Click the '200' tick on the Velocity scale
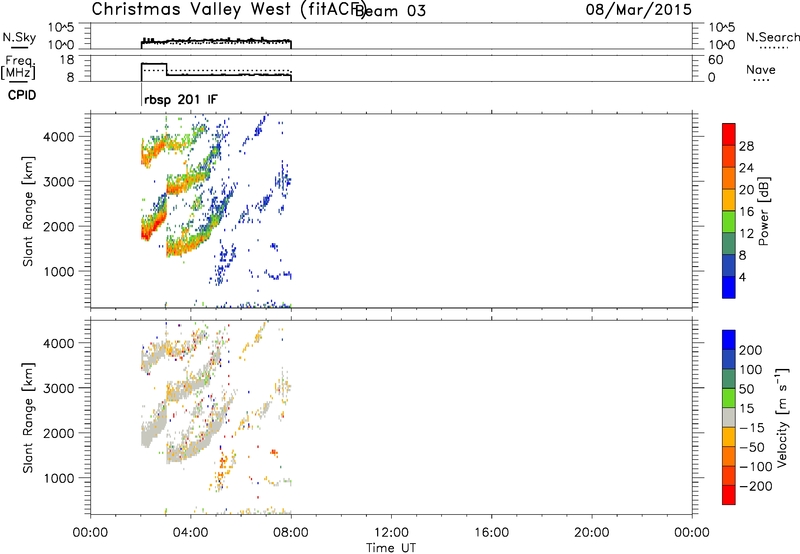Image resolution: width=800 pixels, height=554 pixels. pyautogui.click(x=751, y=350)
